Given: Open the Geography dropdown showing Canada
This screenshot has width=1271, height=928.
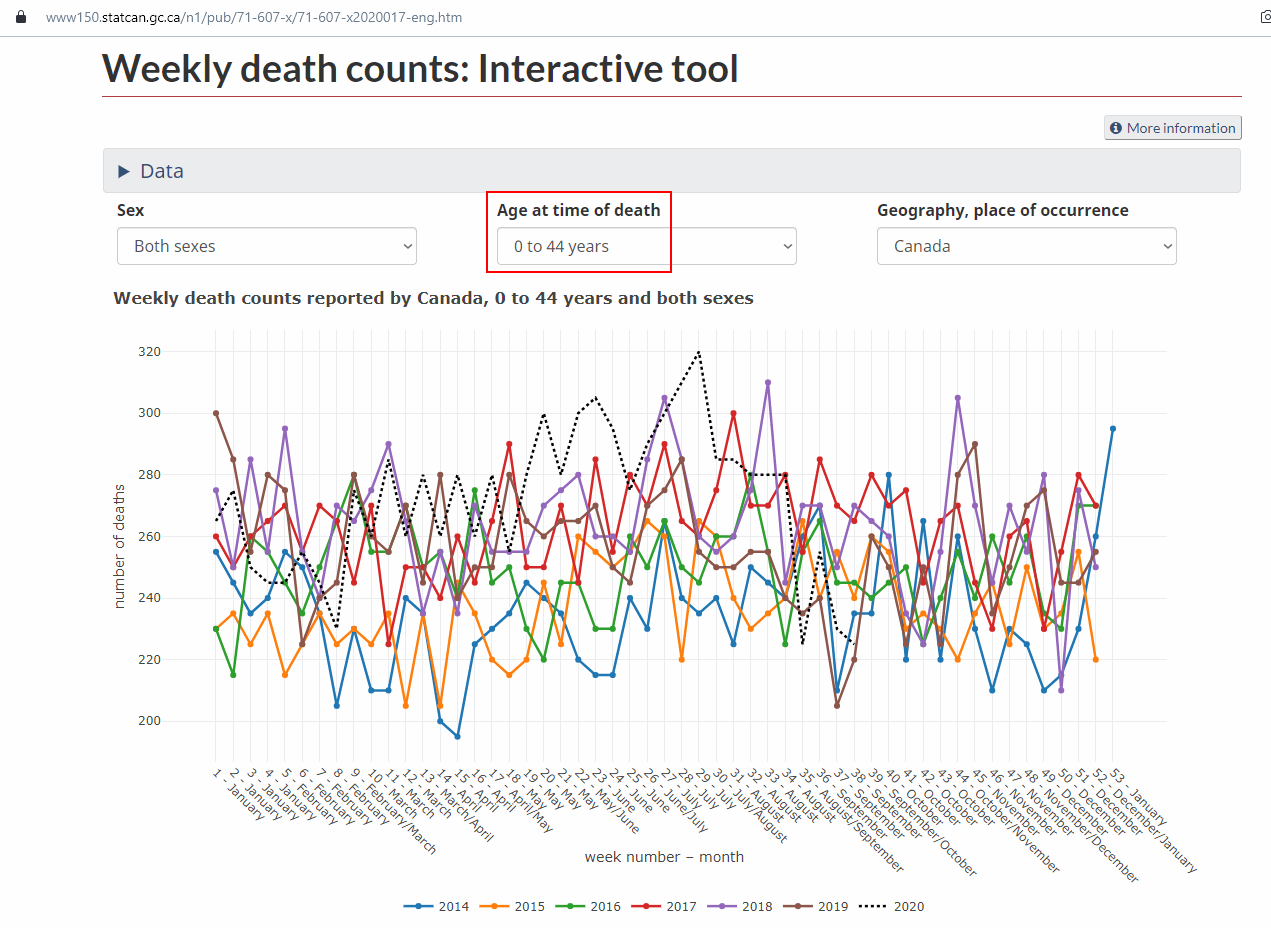Looking at the screenshot, I should [1027, 246].
